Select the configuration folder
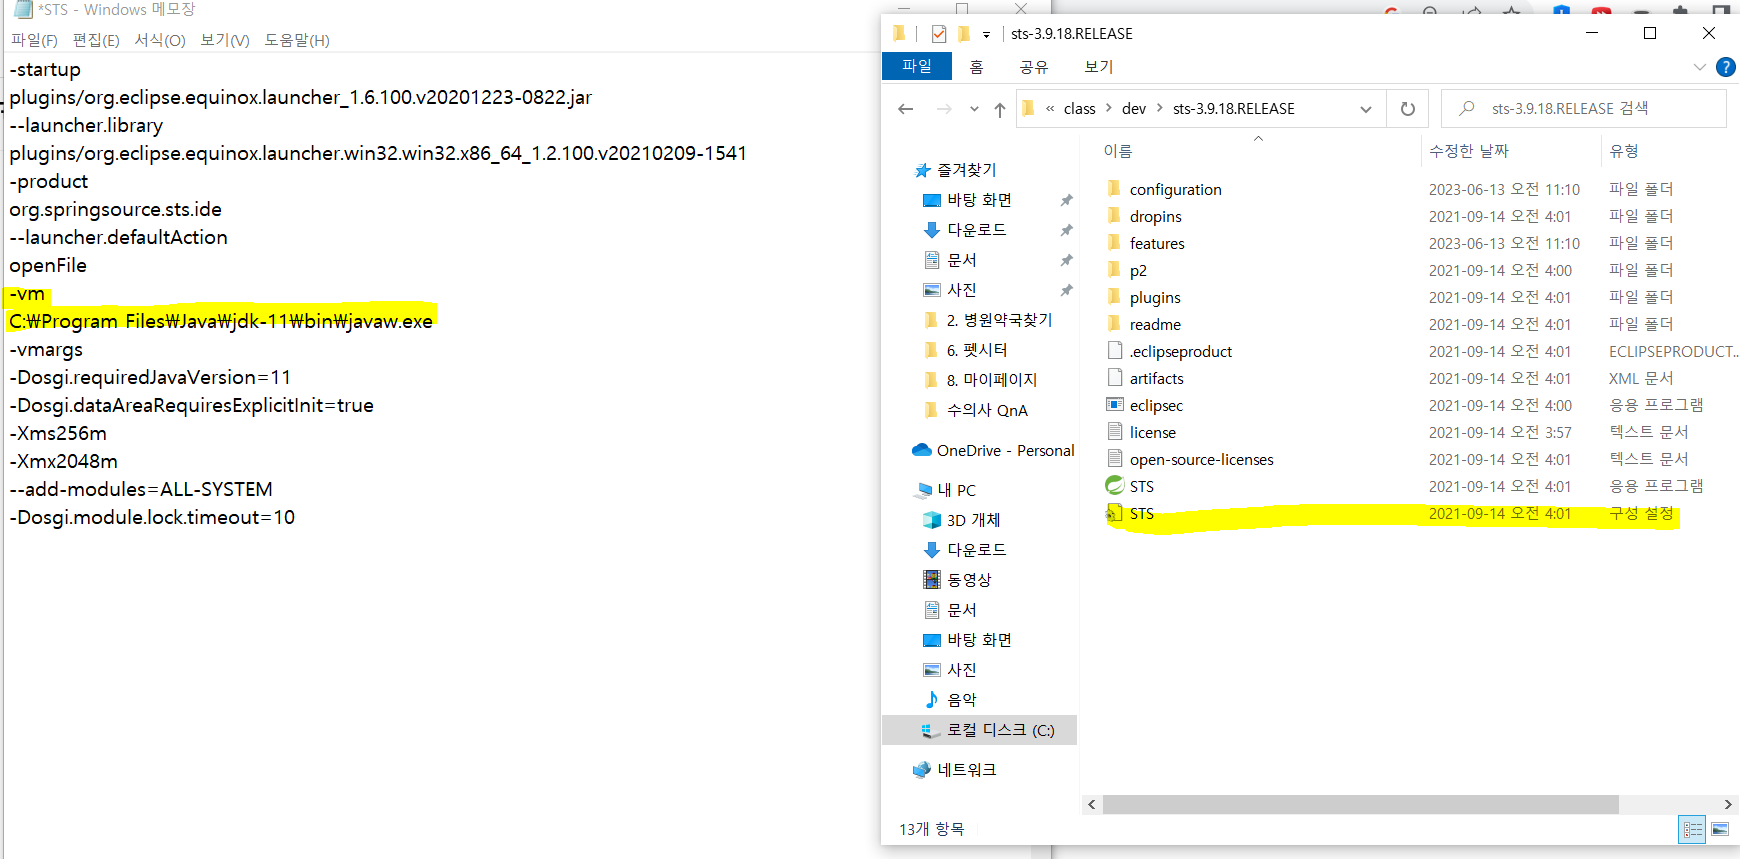 click(x=1175, y=190)
